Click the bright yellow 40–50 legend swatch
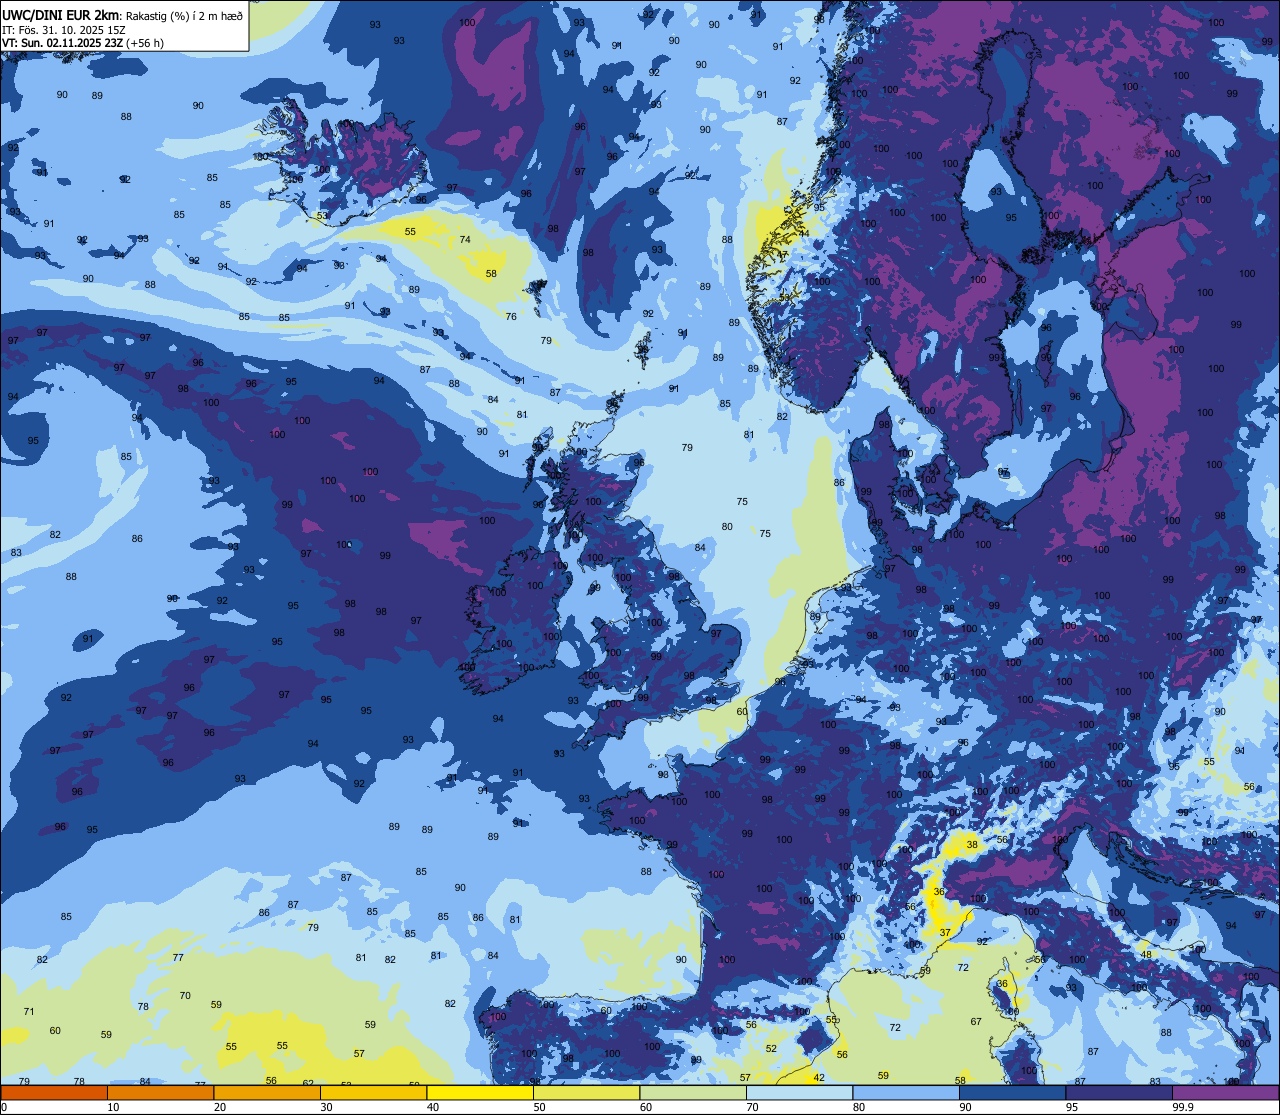This screenshot has width=1280, height=1115. (480, 1092)
